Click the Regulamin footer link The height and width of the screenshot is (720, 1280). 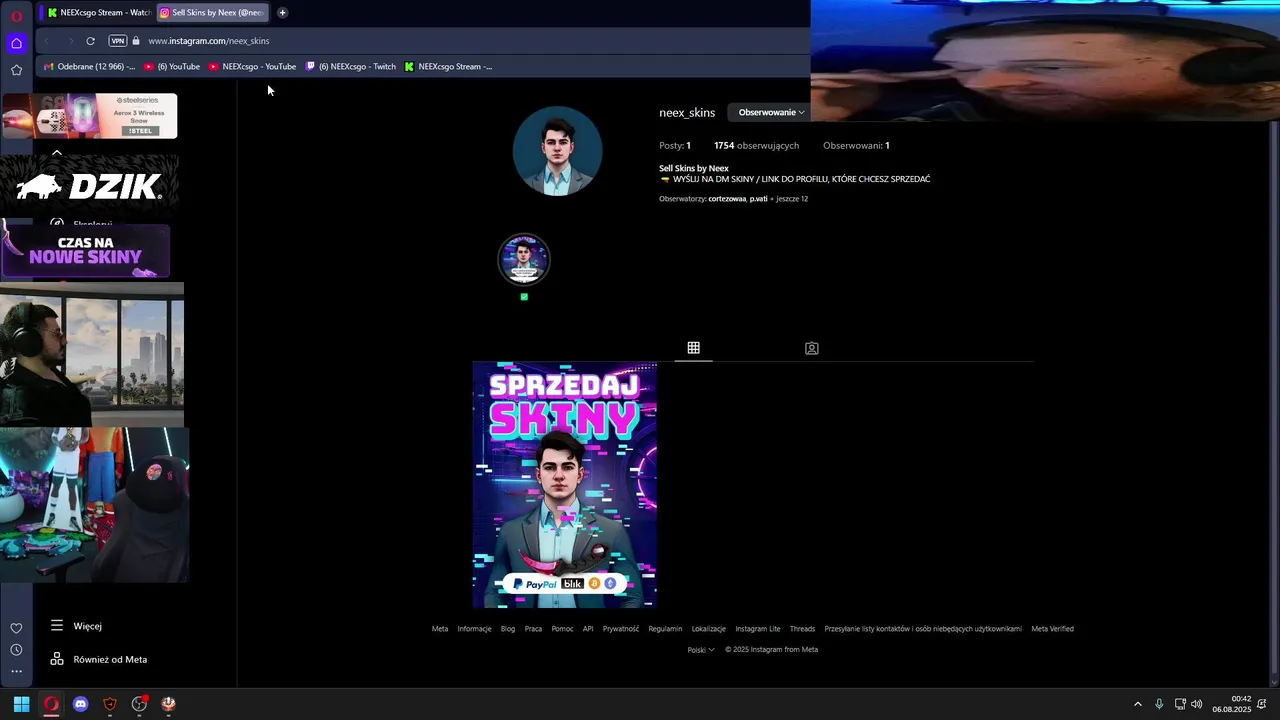(665, 629)
